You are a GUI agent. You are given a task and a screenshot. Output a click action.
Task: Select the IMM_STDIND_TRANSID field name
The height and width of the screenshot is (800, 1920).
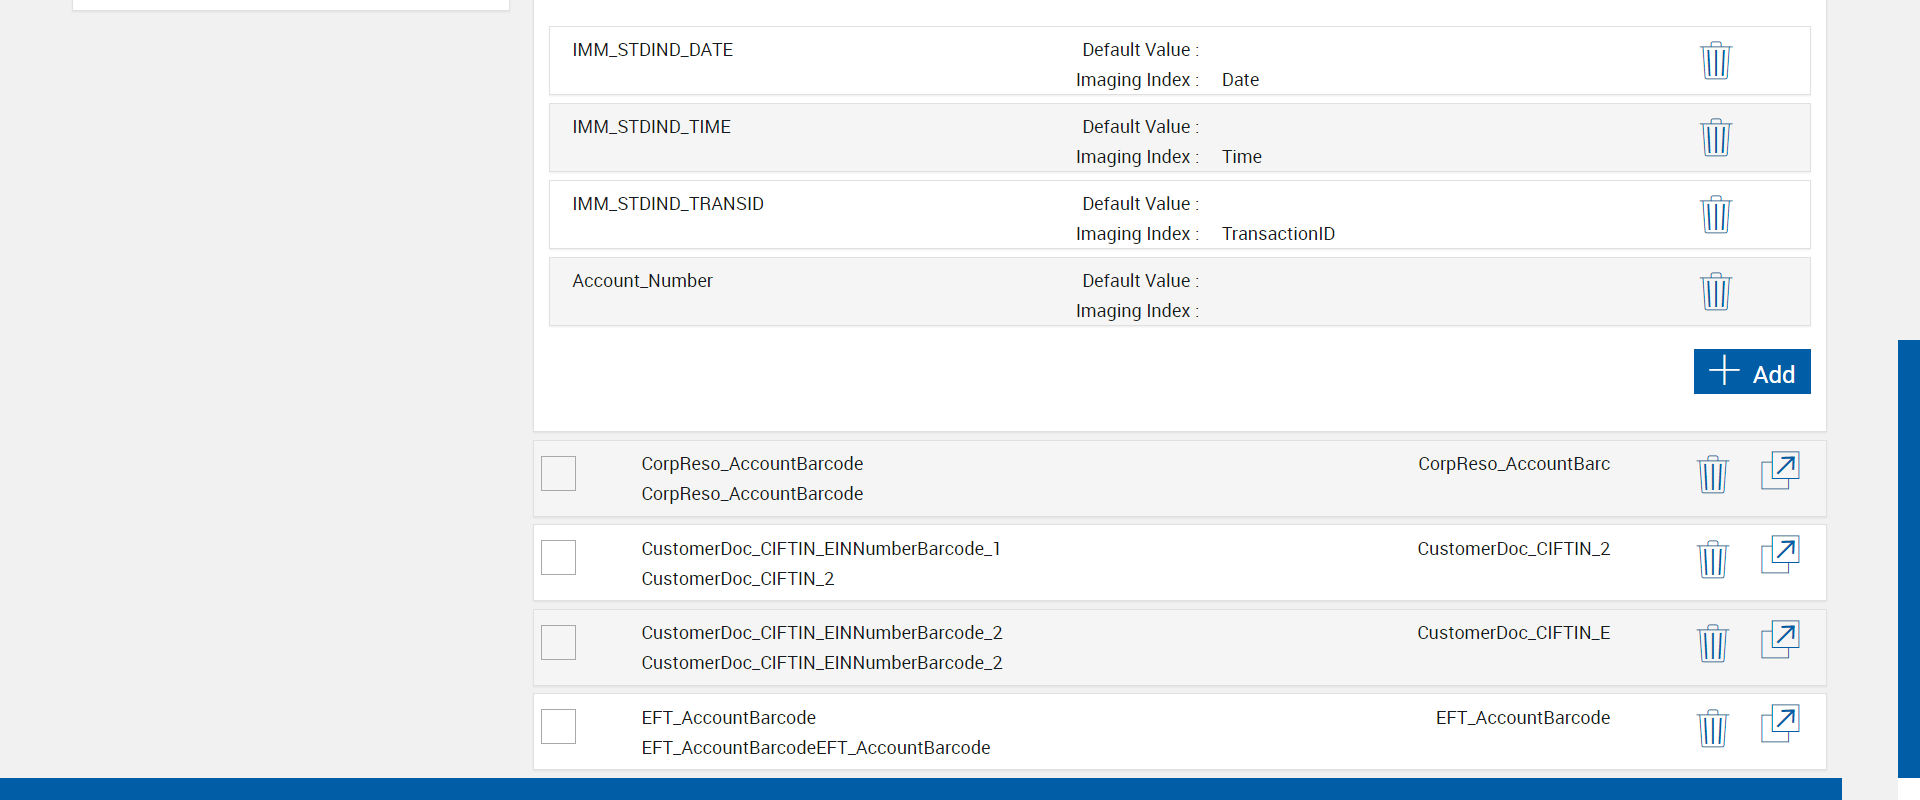click(668, 204)
